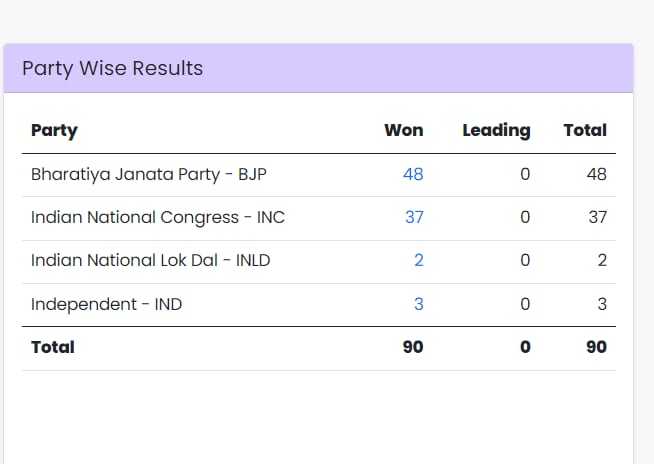This screenshot has width=654, height=464.
Task: Click the 90 under the Won column
Action: click(x=413, y=347)
